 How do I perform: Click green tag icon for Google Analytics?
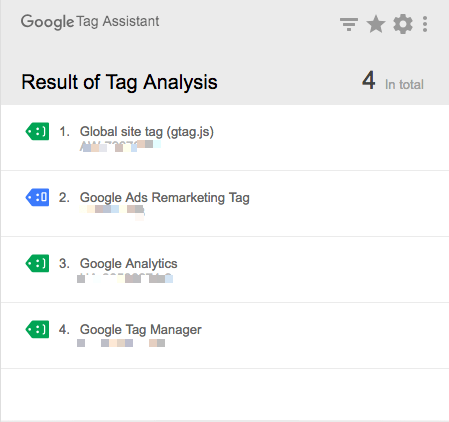pyautogui.click(x=37, y=263)
